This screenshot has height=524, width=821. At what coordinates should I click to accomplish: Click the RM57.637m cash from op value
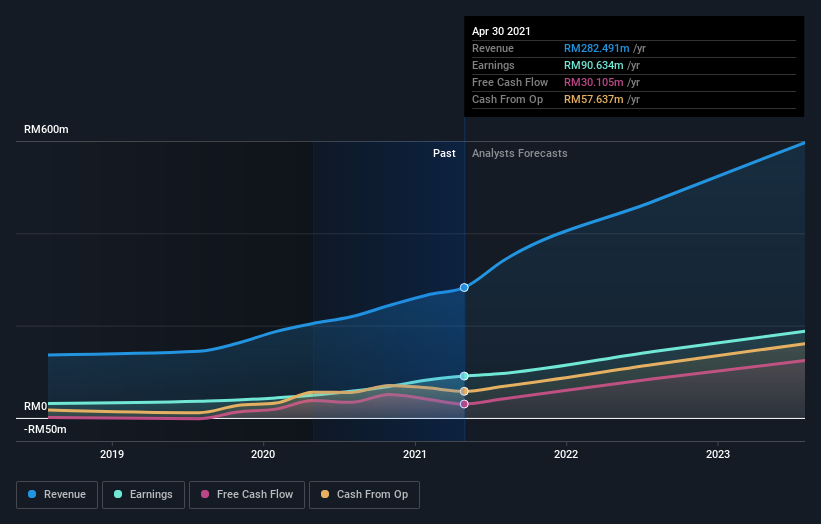pyautogui.click(x=593, y=99)
